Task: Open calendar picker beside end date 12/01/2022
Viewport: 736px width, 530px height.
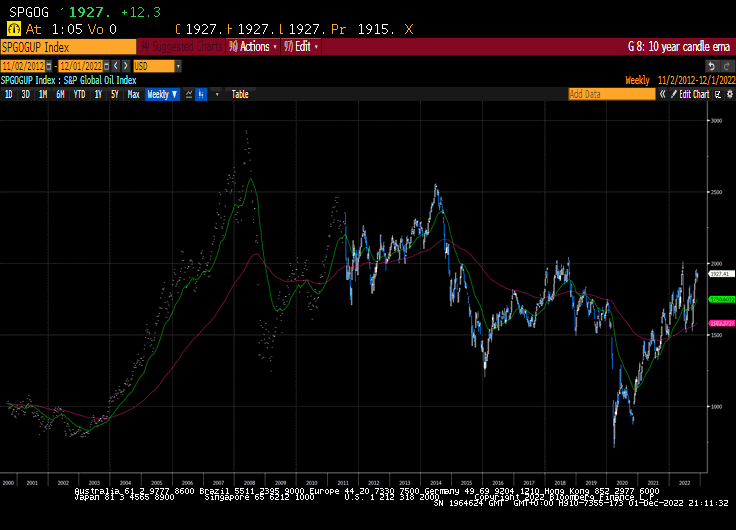Action: click(x=107, y=66)
